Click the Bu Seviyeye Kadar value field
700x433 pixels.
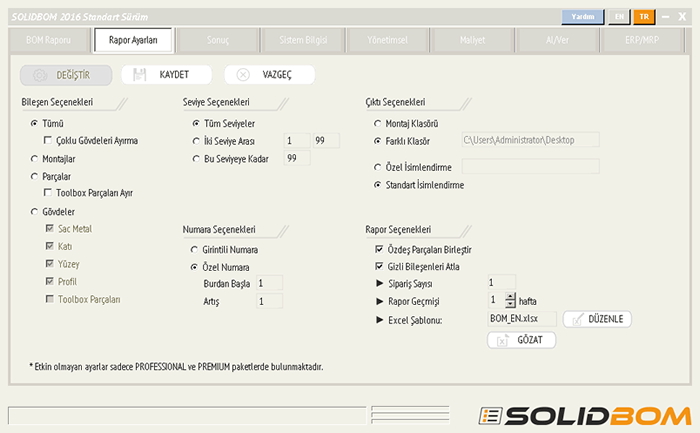[x=297, y=158]
